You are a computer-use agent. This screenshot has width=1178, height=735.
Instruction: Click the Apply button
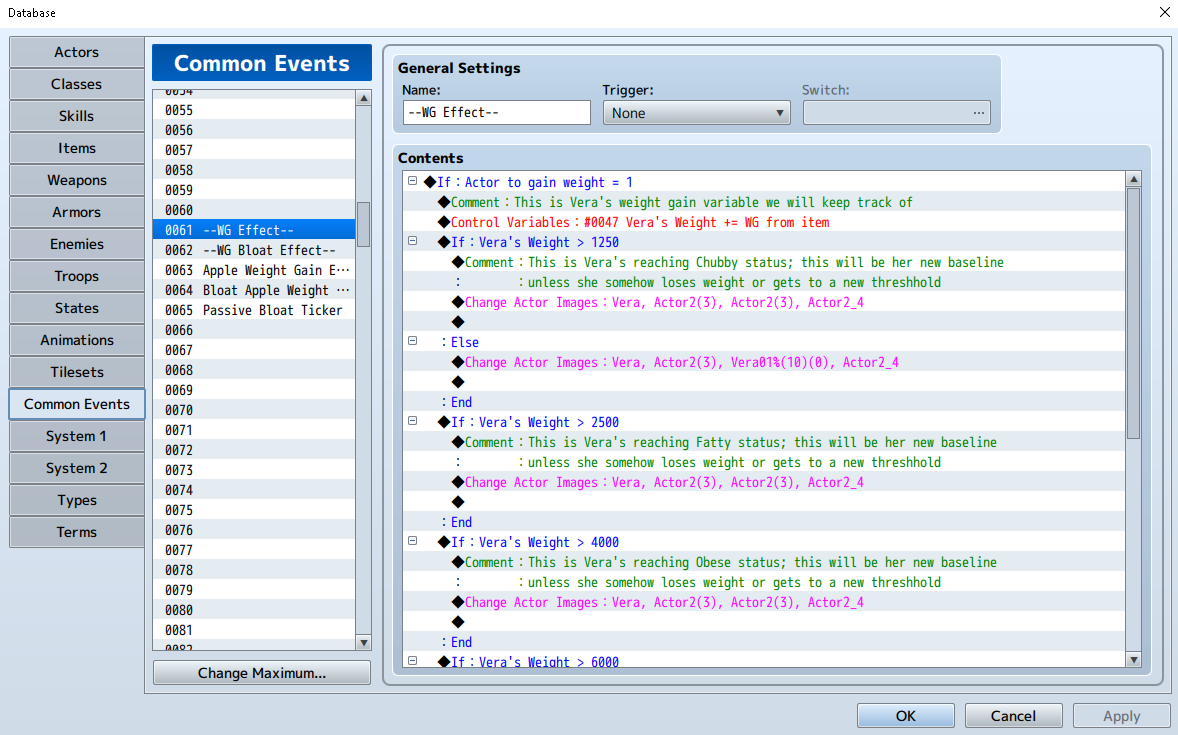coord(1122,715)
